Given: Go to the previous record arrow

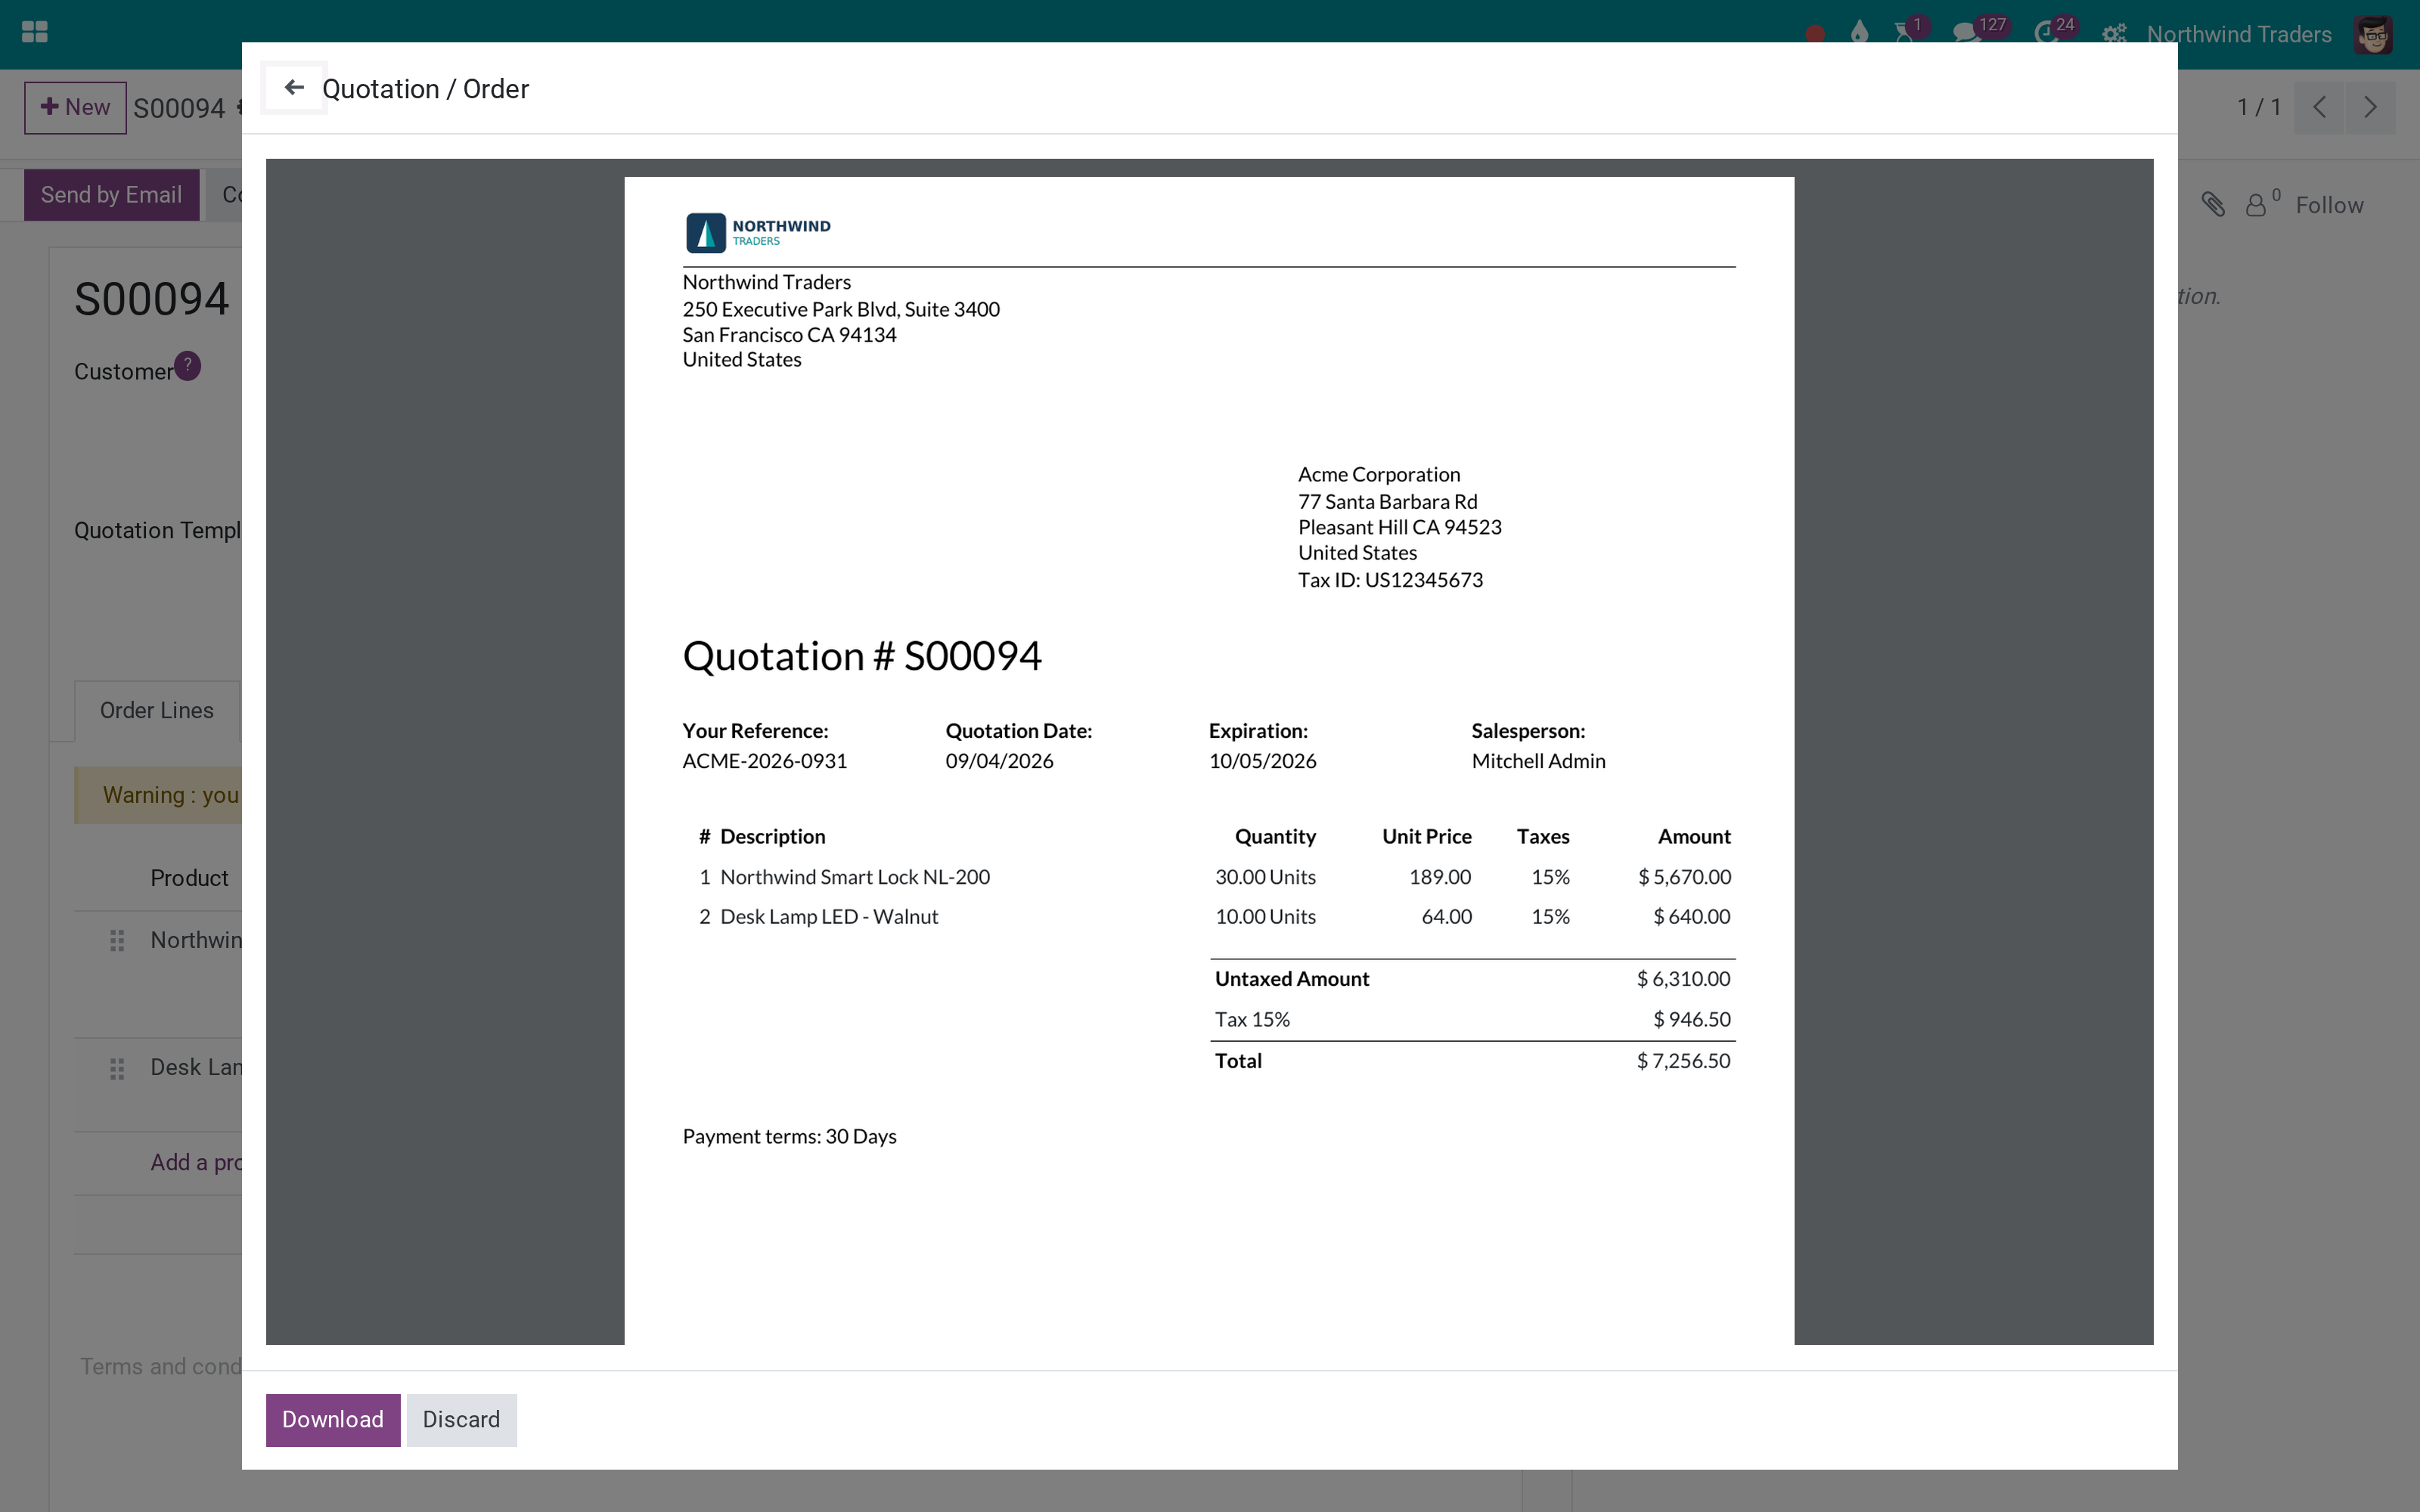Looking at the screenshot, I should click(x=2320, y=107).
